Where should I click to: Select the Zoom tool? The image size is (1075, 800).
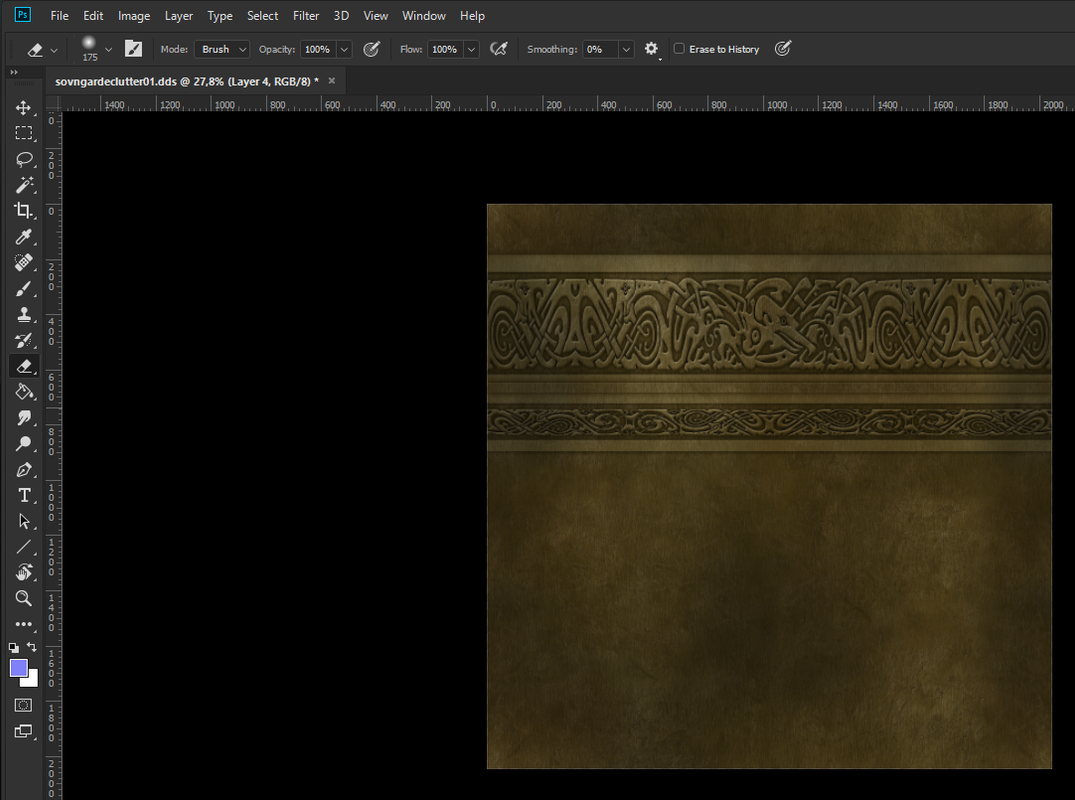(23, 598)
